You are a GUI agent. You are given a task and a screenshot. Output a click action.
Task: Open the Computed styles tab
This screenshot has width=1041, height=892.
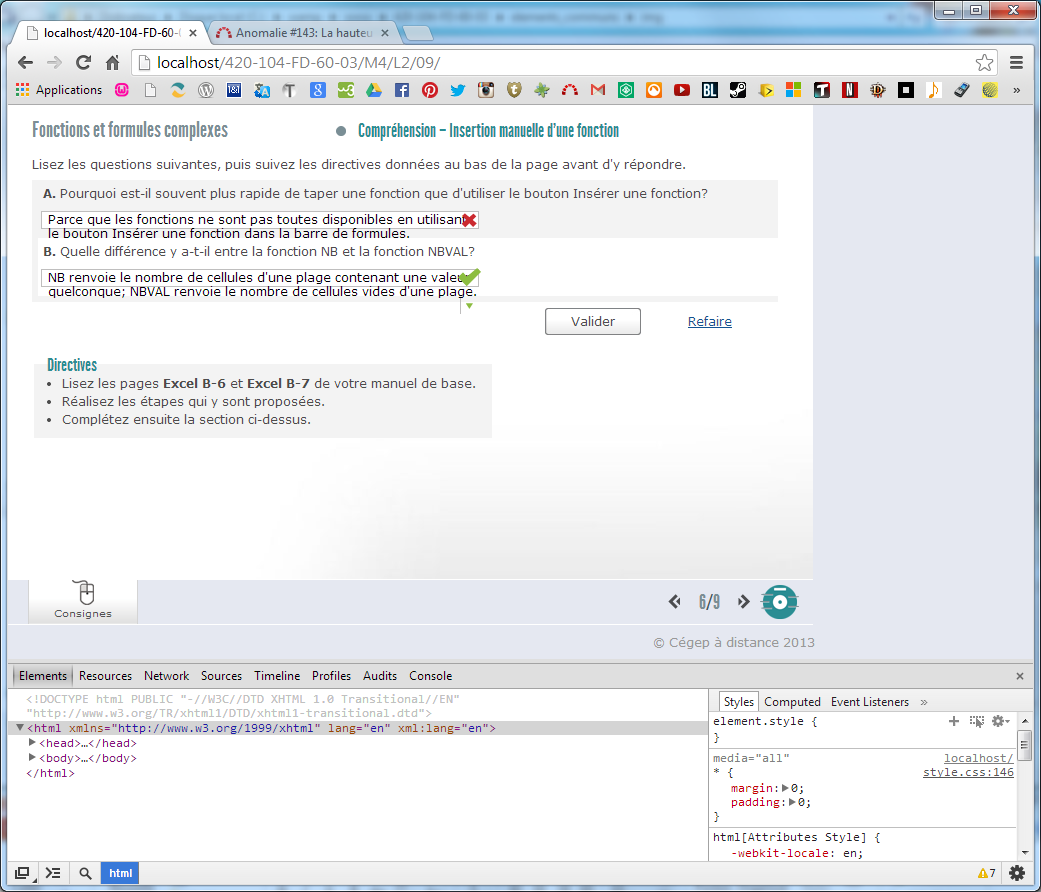coord(792,702)
